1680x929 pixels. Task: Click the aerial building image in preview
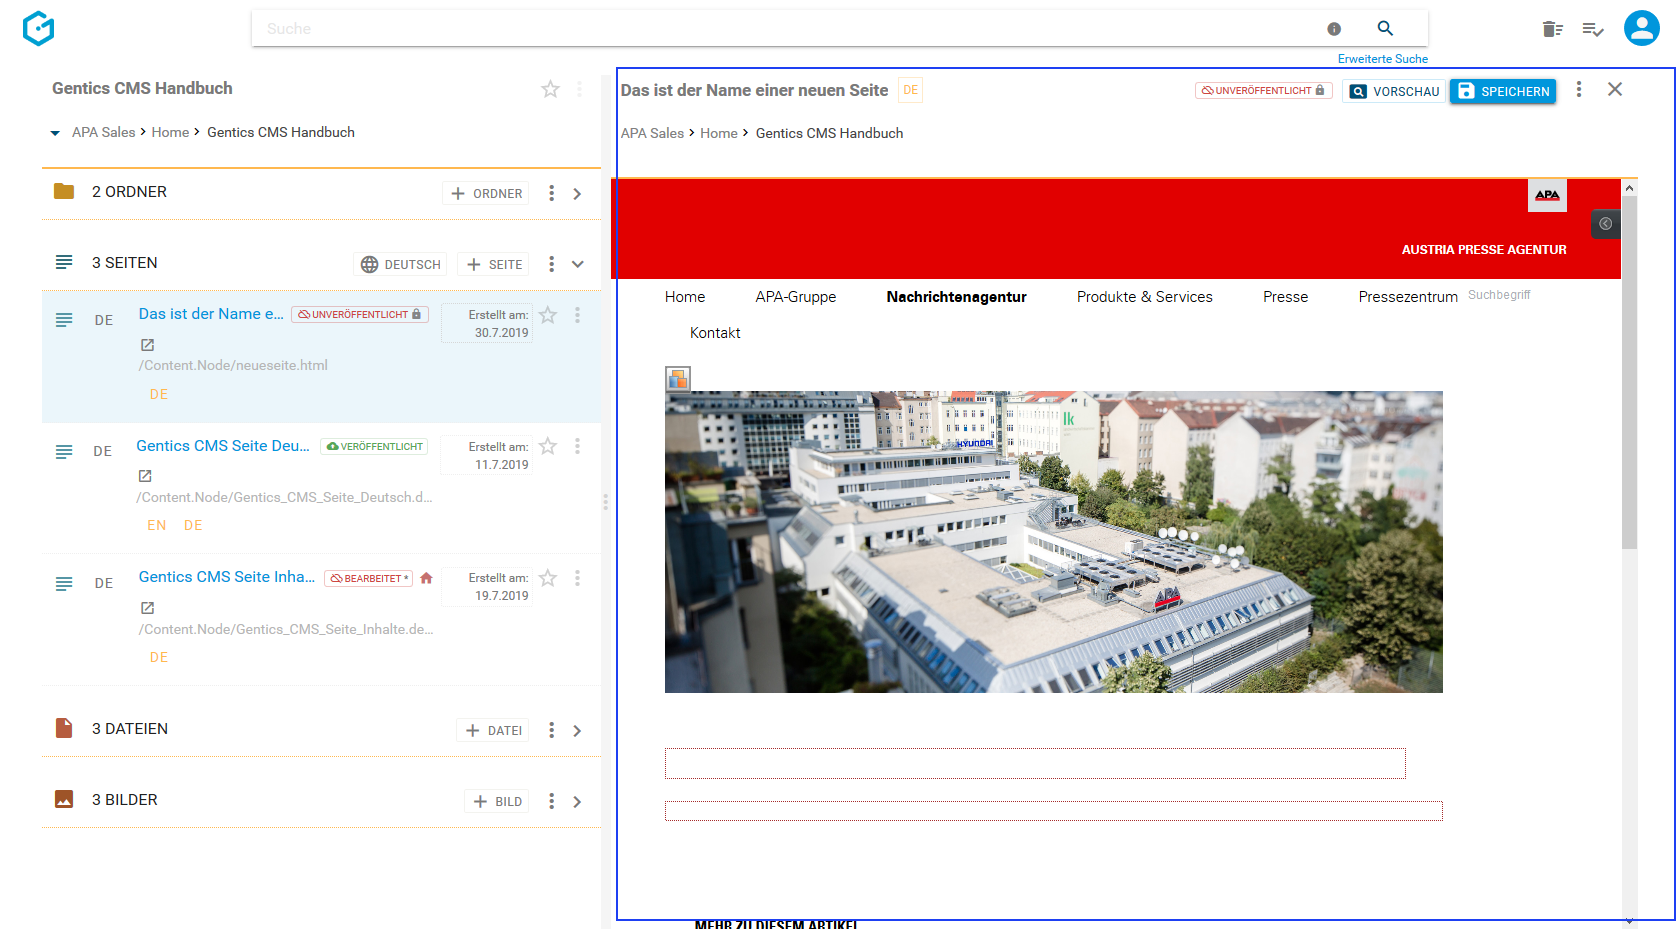[1053, 541]
